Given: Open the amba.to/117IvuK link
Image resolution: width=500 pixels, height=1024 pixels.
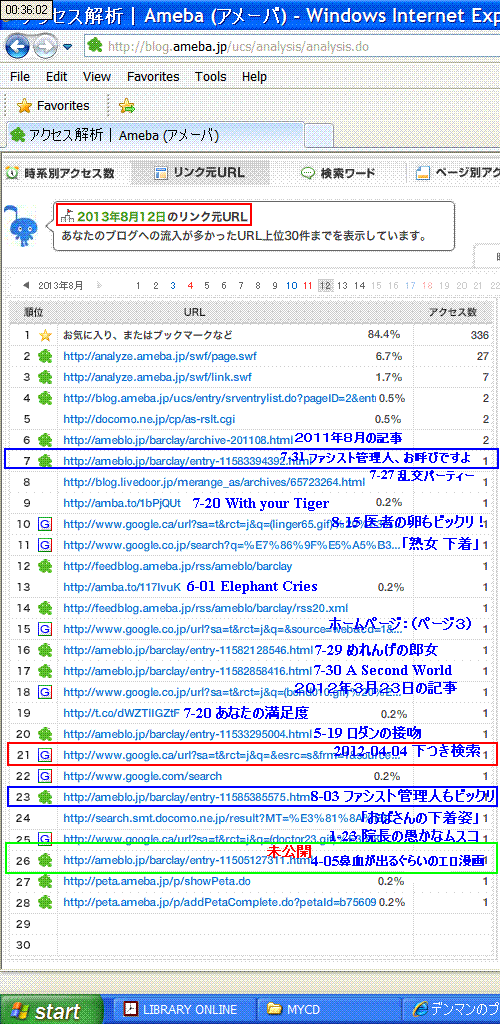Looking at the screenshot, I should [x=122, y=586].
